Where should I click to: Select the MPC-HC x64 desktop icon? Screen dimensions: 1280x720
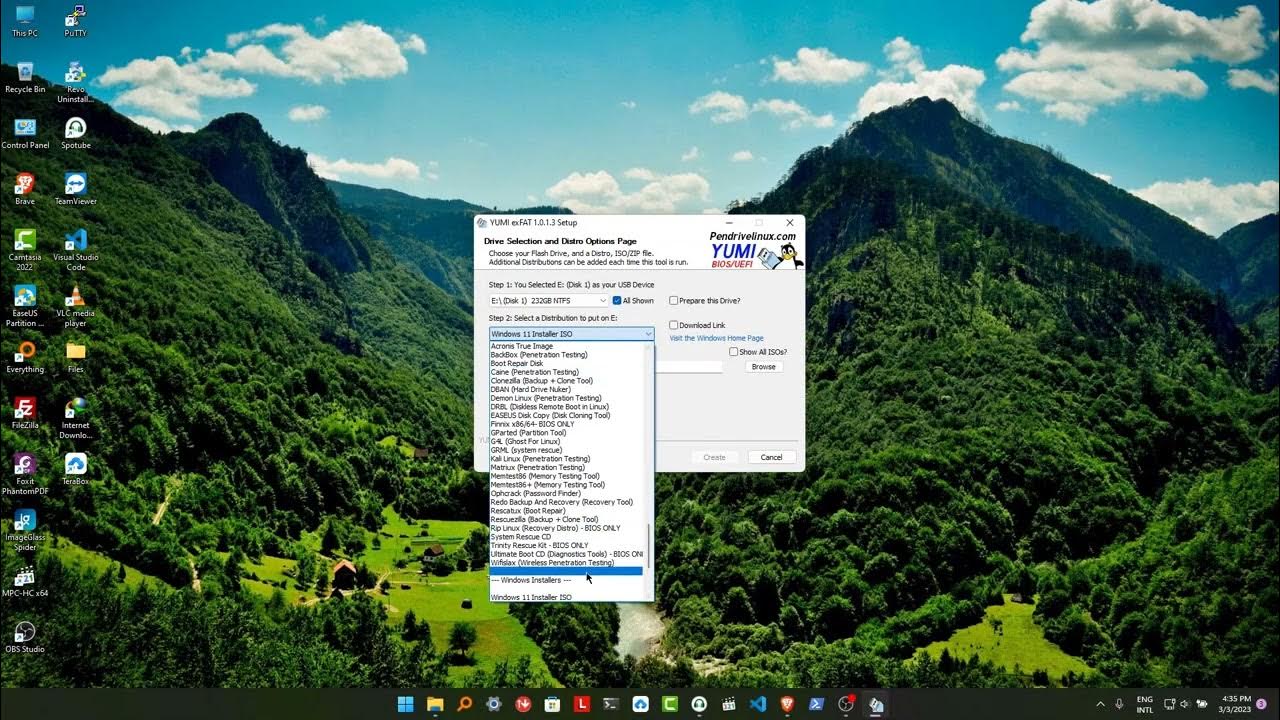click(x=25, y=581)
